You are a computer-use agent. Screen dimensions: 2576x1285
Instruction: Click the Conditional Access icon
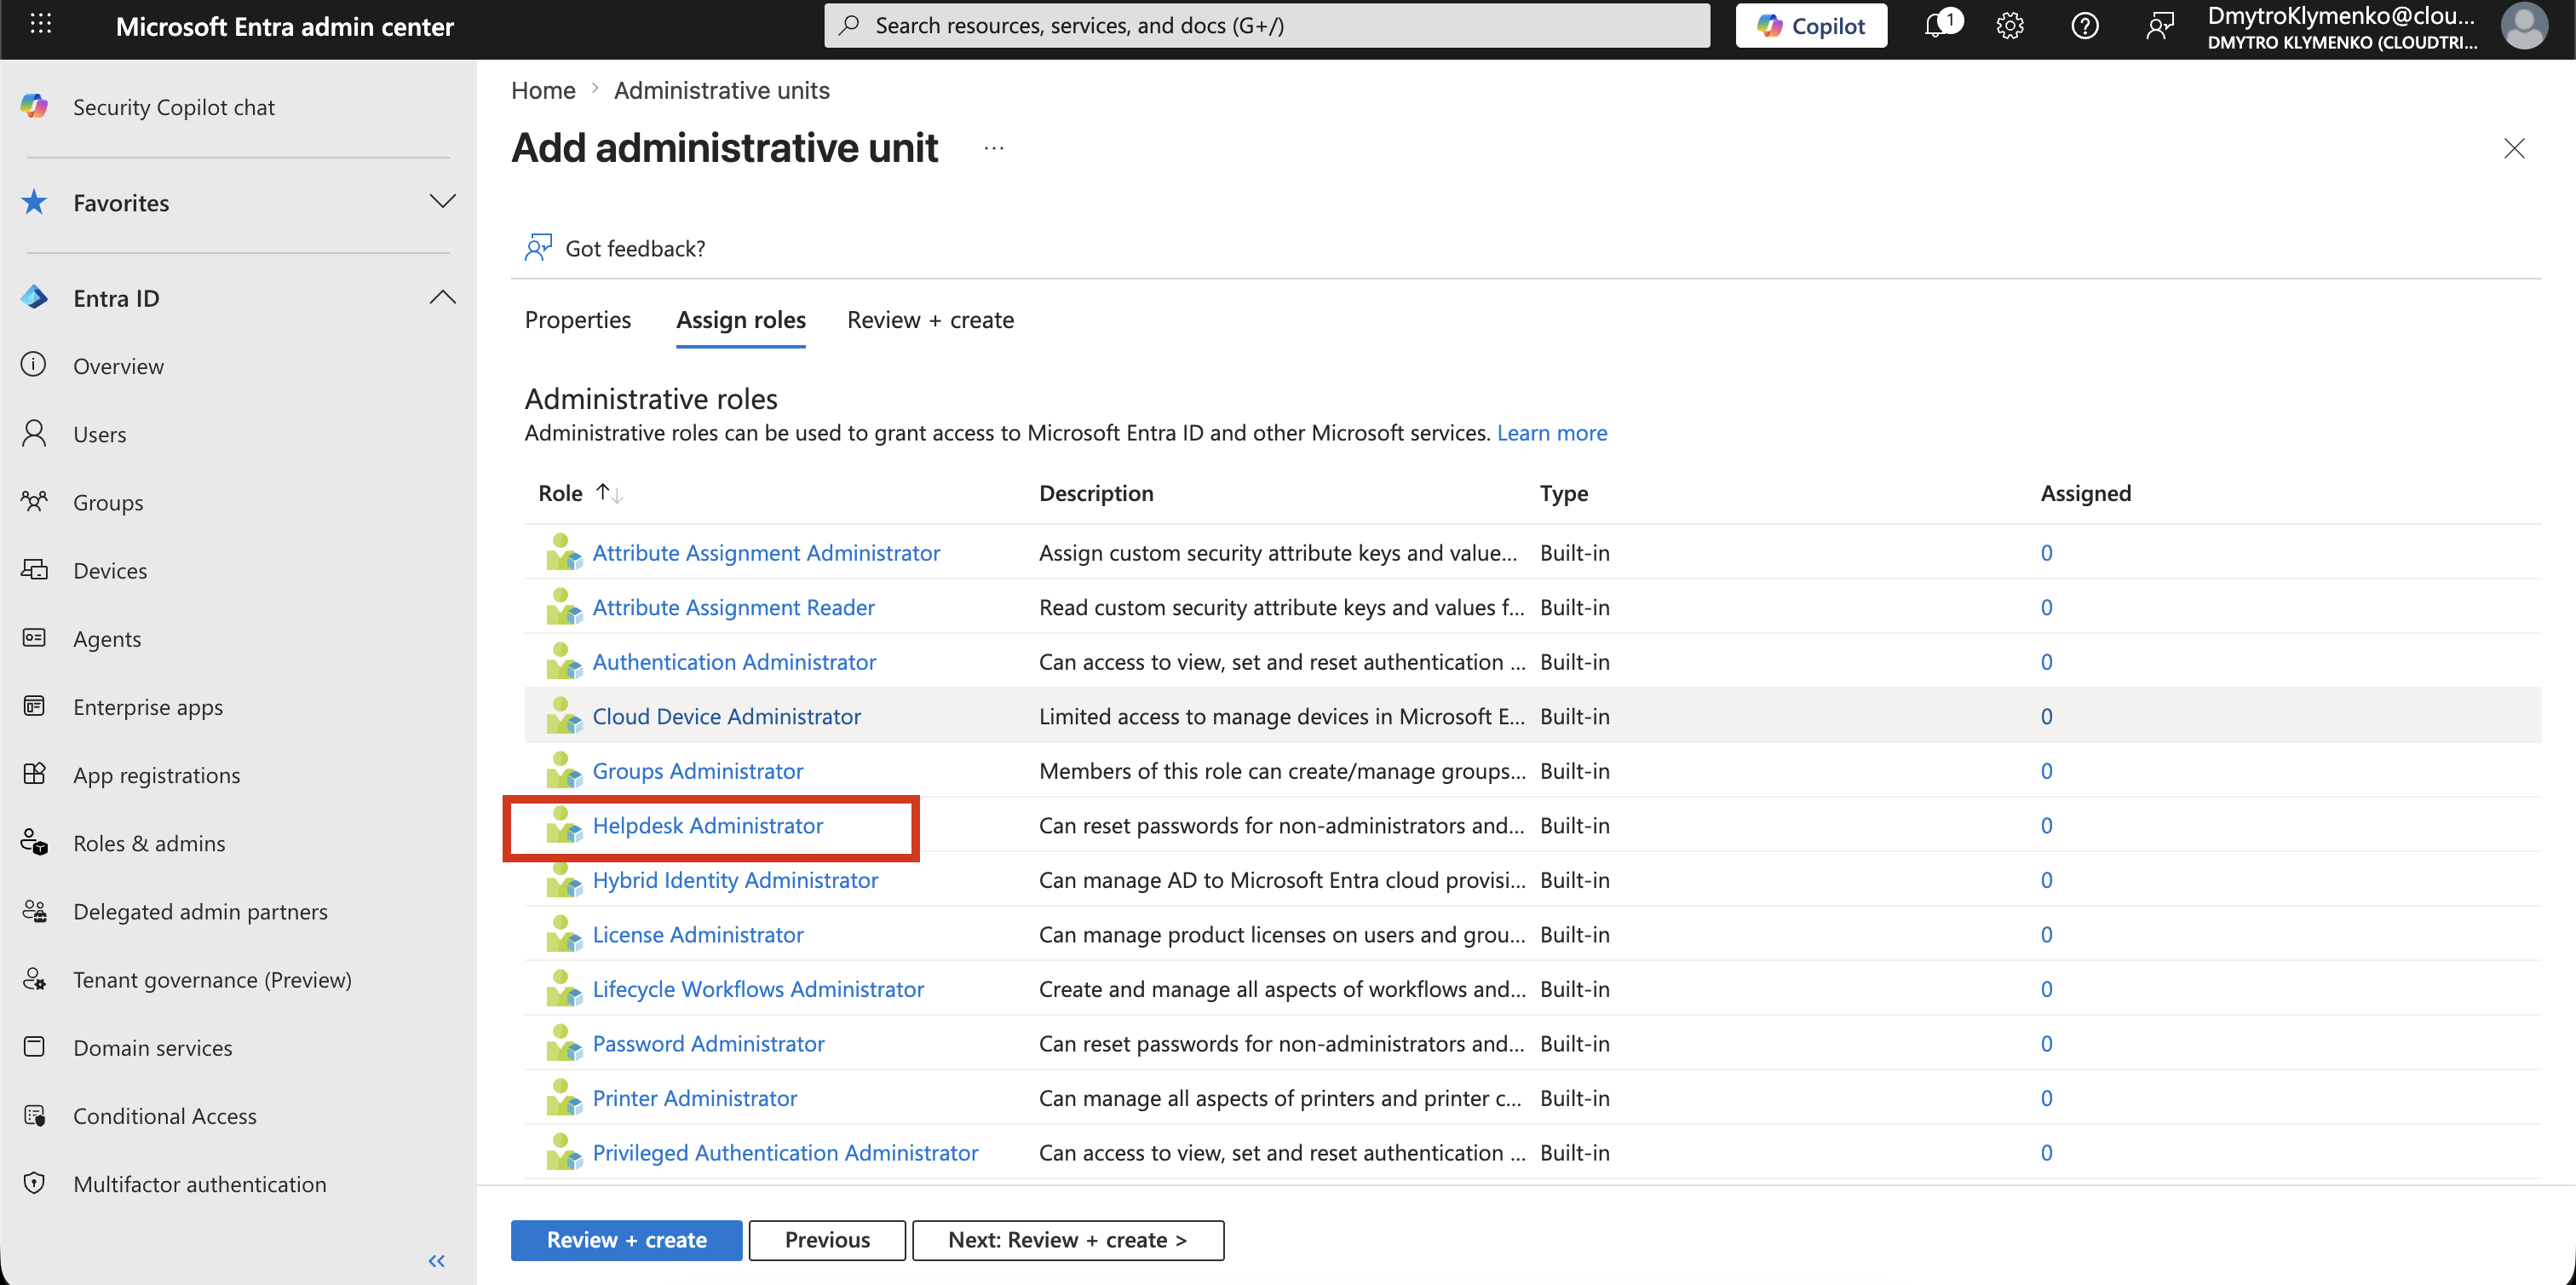point(34,1115)
